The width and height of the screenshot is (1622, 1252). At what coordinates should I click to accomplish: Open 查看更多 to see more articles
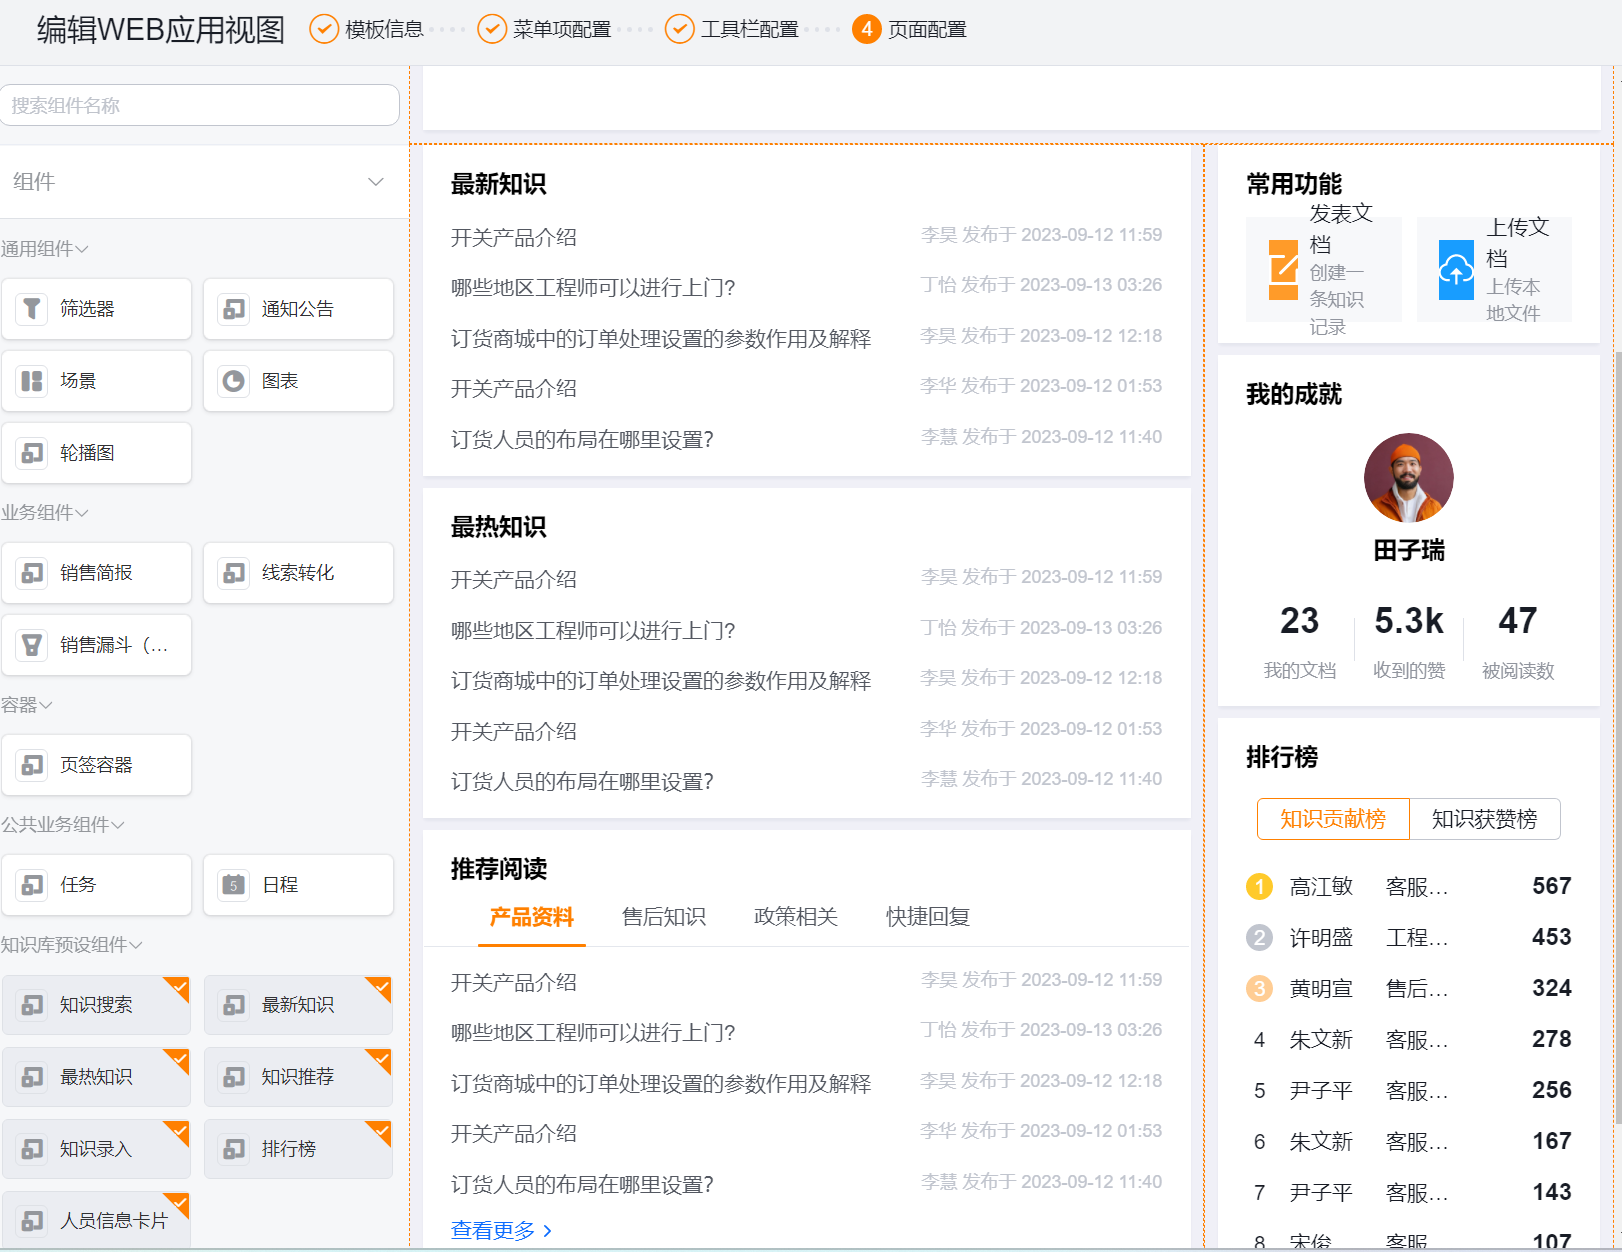(492, 1230)
